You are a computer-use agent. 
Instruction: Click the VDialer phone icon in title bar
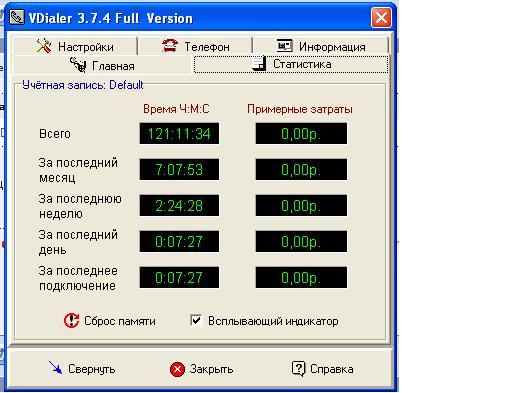[17, 17]
